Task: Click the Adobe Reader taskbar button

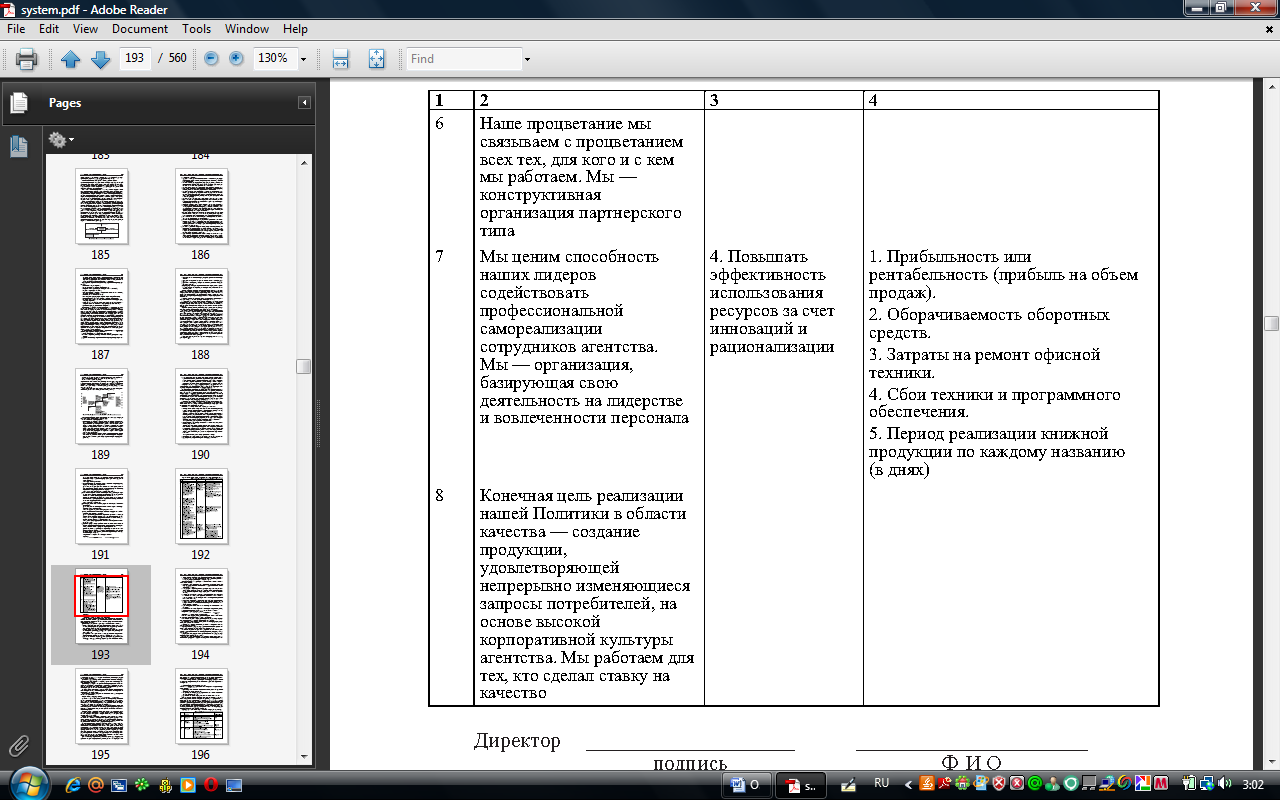Action: tap(803, 785)
